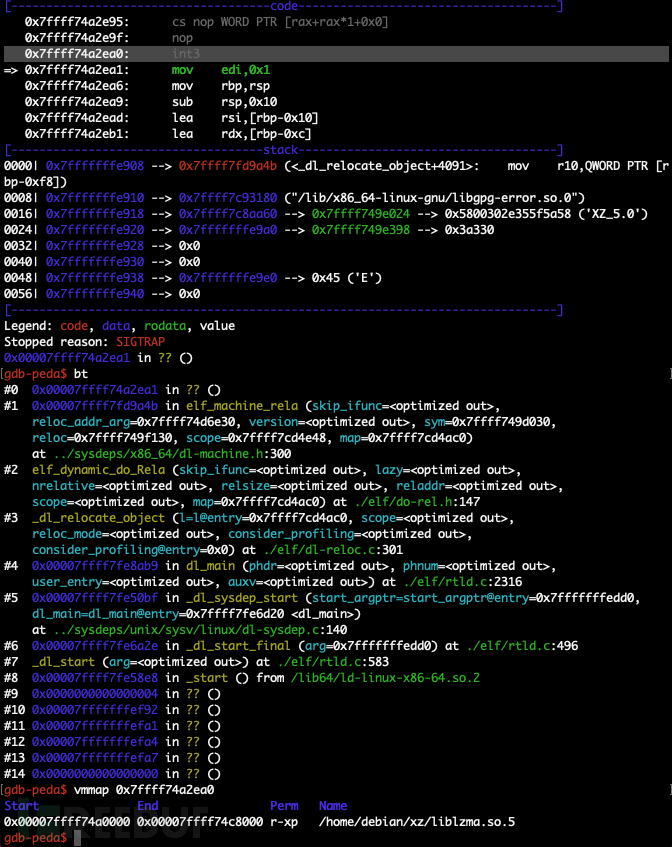Image resolution: width=672 pixels, height=847 pixels.
Task: Click red return address 0x7ffff7fd9a4b on stack
Action: click(x=227, y=166)
